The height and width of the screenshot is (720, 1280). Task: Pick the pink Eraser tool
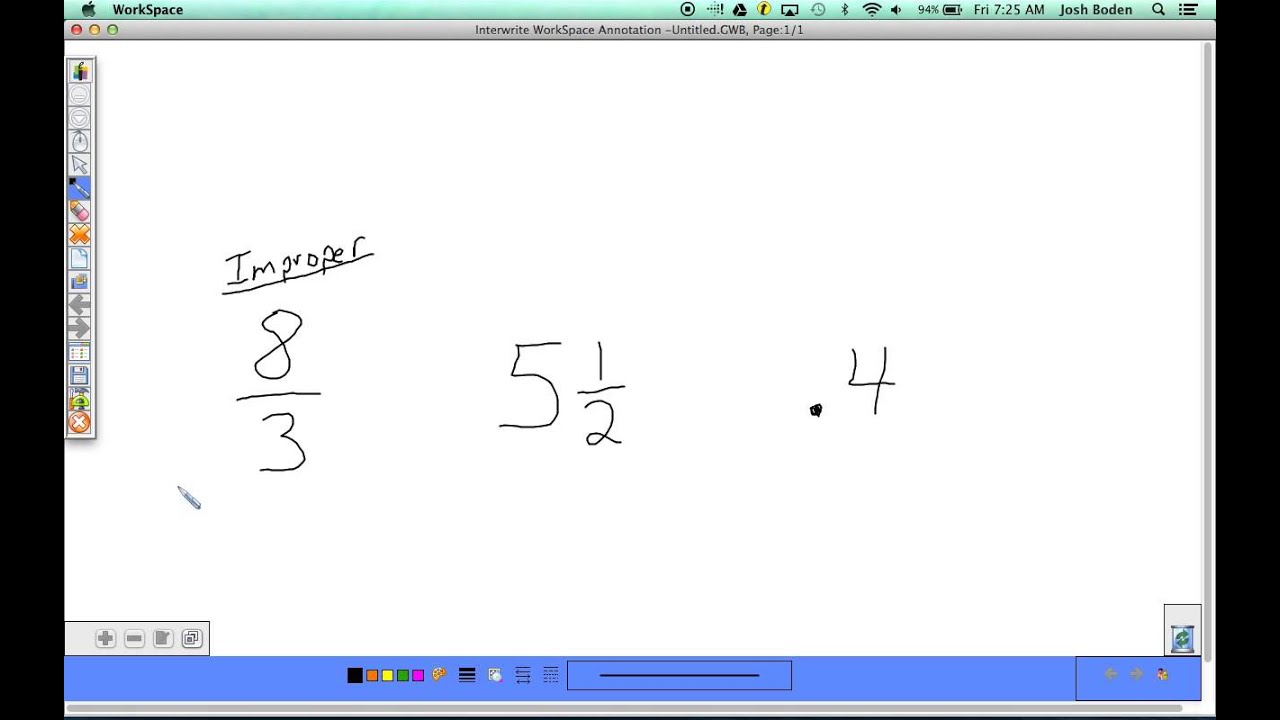pyautogui.click(x=80, y=211)
